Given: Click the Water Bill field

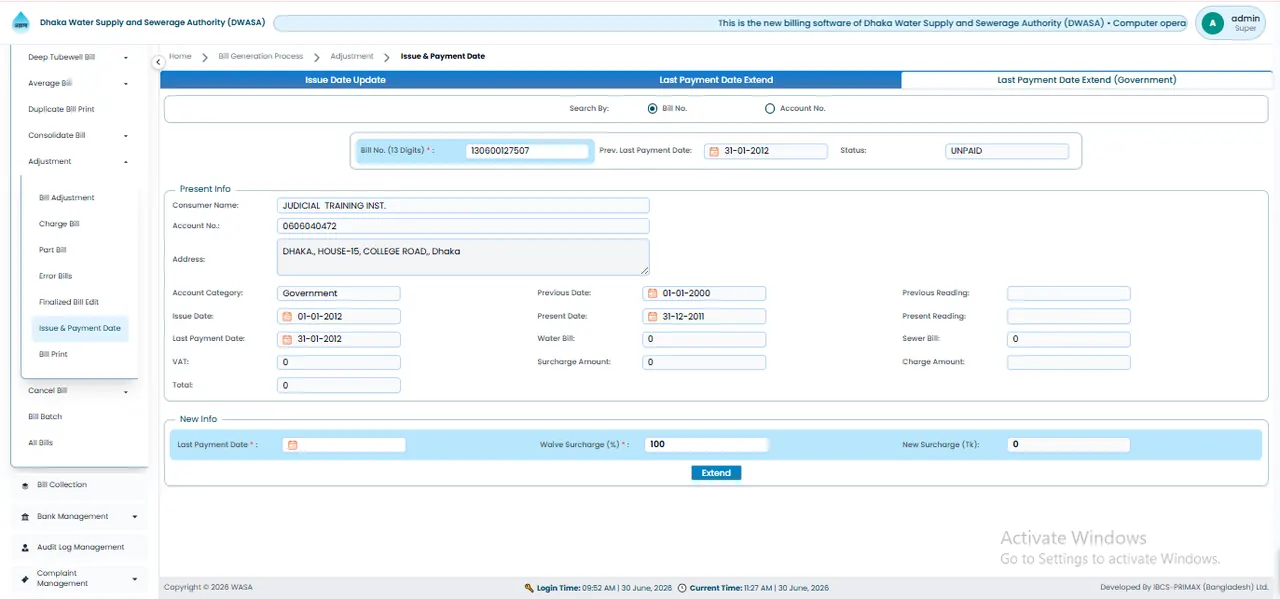Looking at the screenshot, I should (x=704, y=339).
